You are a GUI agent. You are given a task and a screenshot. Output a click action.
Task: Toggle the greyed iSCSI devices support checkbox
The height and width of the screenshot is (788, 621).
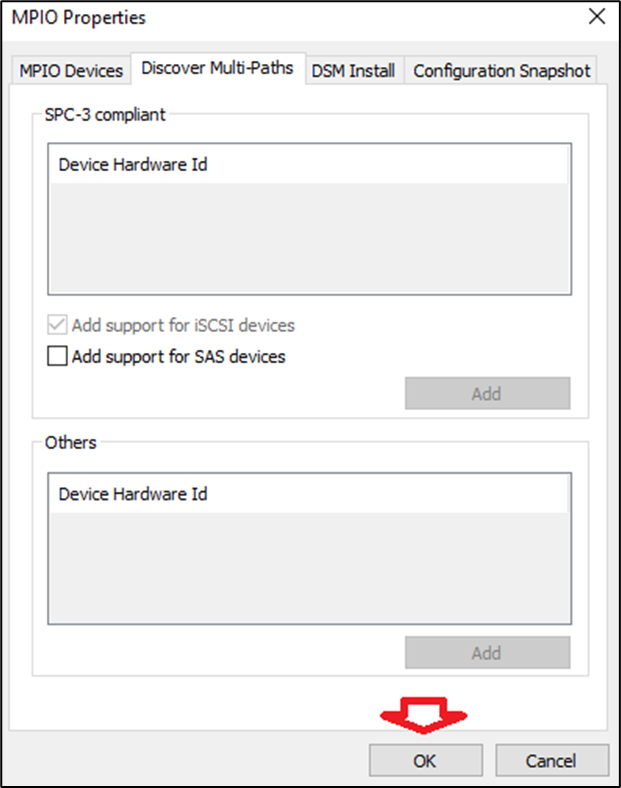59,325
